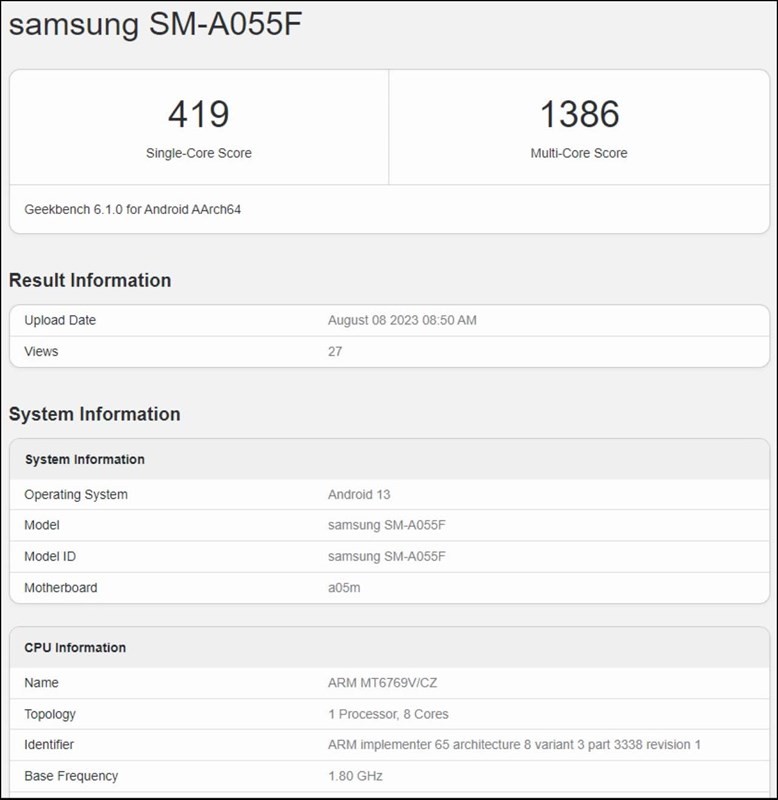Click the samsung SM-A055F page title

click(x=156, y=24)
